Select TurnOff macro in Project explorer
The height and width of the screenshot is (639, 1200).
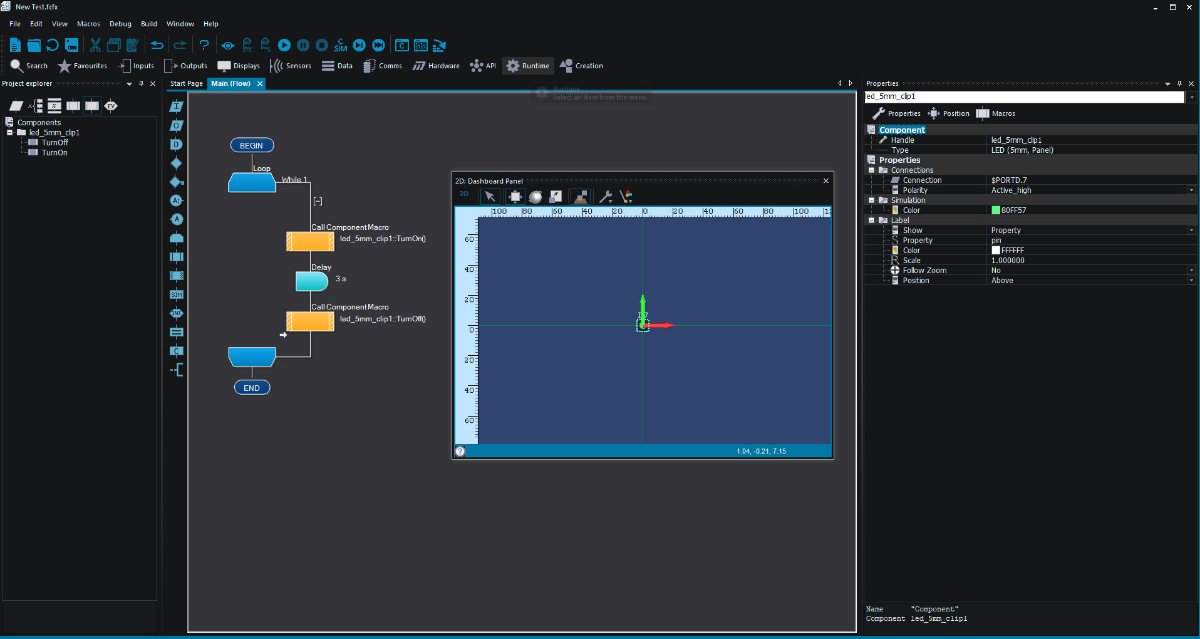pyautogui.click(x=55, y=142)
